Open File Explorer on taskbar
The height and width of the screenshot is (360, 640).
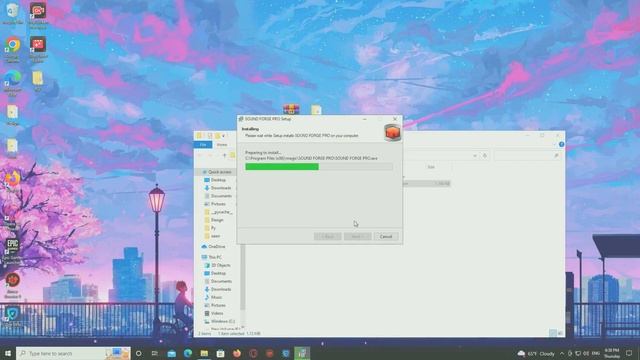(204, 353)
